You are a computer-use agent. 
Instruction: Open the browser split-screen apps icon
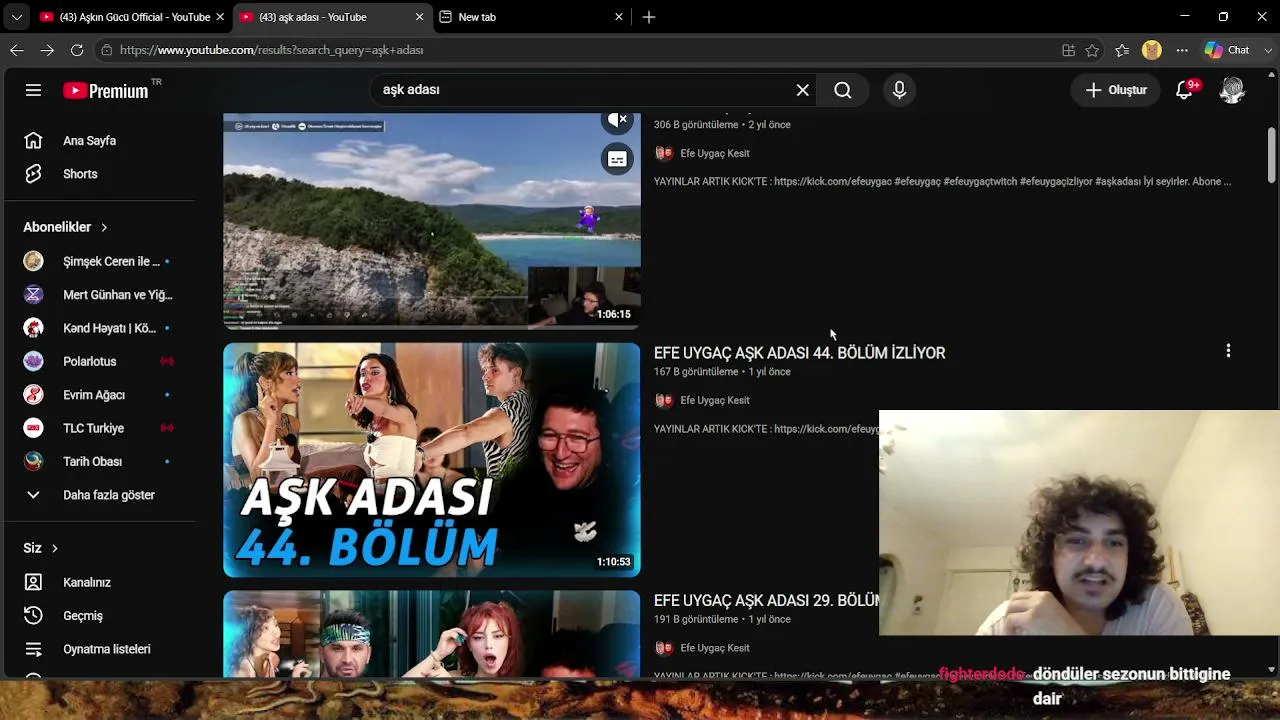(1068, 50)
